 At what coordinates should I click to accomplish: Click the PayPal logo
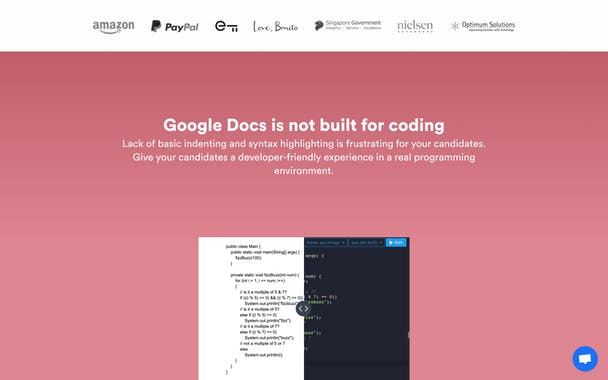[x=174, y=26]
